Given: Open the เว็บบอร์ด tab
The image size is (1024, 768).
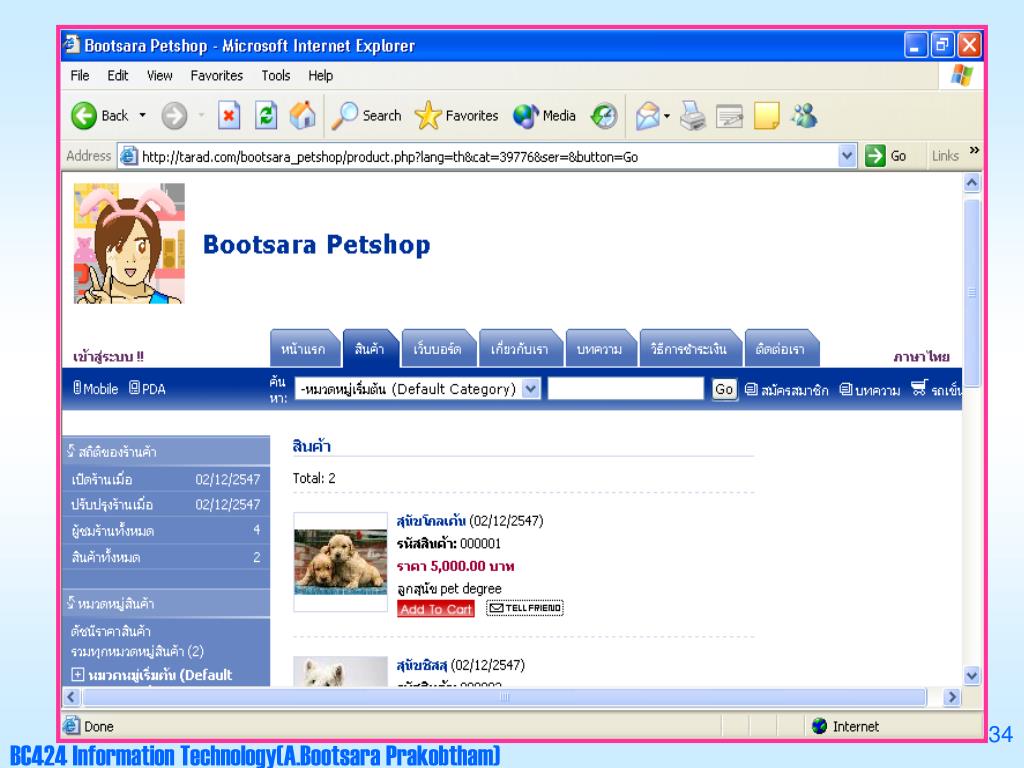Looking at the screenshot, I should pos(438,348).
